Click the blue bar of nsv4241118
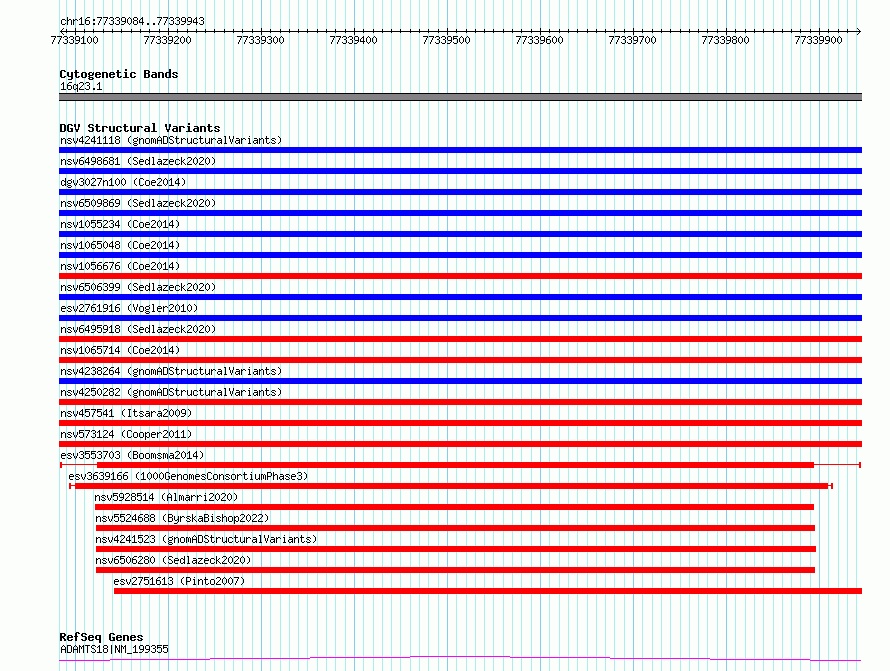Viewport: 890px width, 671px height. coord(460,150)
